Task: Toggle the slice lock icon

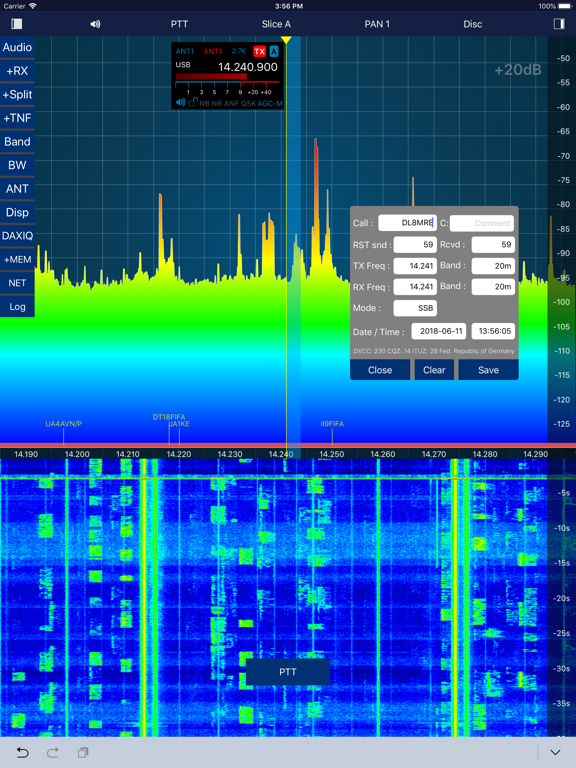Action: coord(192,102)
